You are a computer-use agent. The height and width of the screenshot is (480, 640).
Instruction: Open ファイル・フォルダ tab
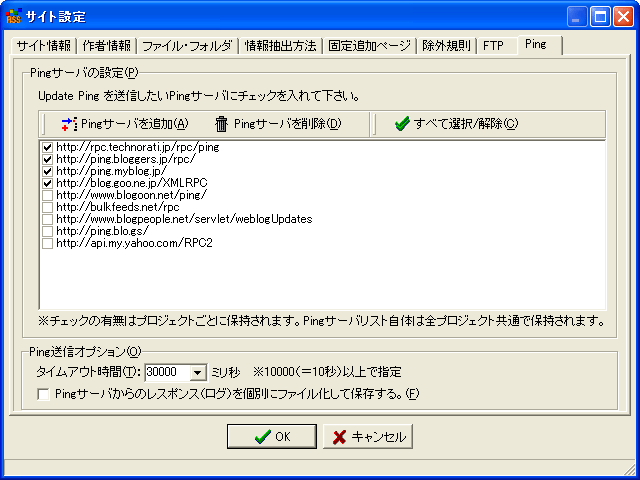(187, 46)
